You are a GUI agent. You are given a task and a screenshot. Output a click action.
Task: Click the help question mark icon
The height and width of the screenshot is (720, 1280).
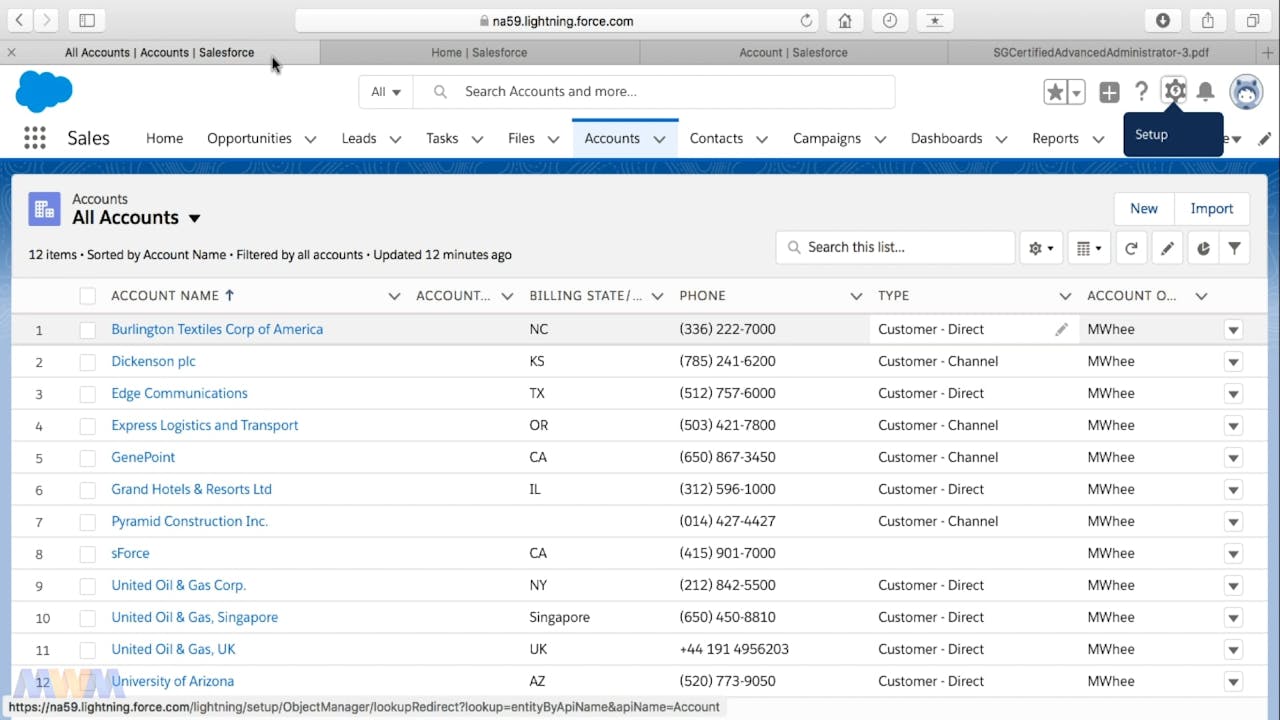tap(1141, 92)
